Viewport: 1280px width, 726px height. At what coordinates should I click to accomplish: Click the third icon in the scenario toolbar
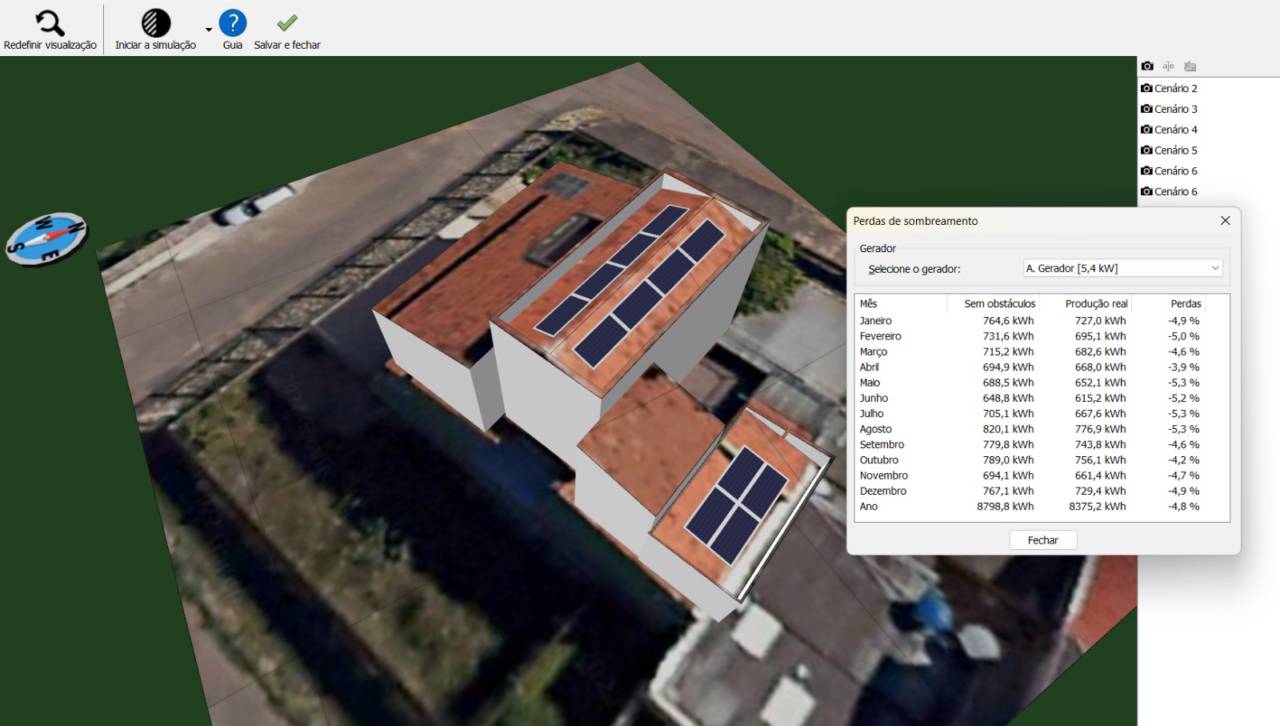[1190, 66]
